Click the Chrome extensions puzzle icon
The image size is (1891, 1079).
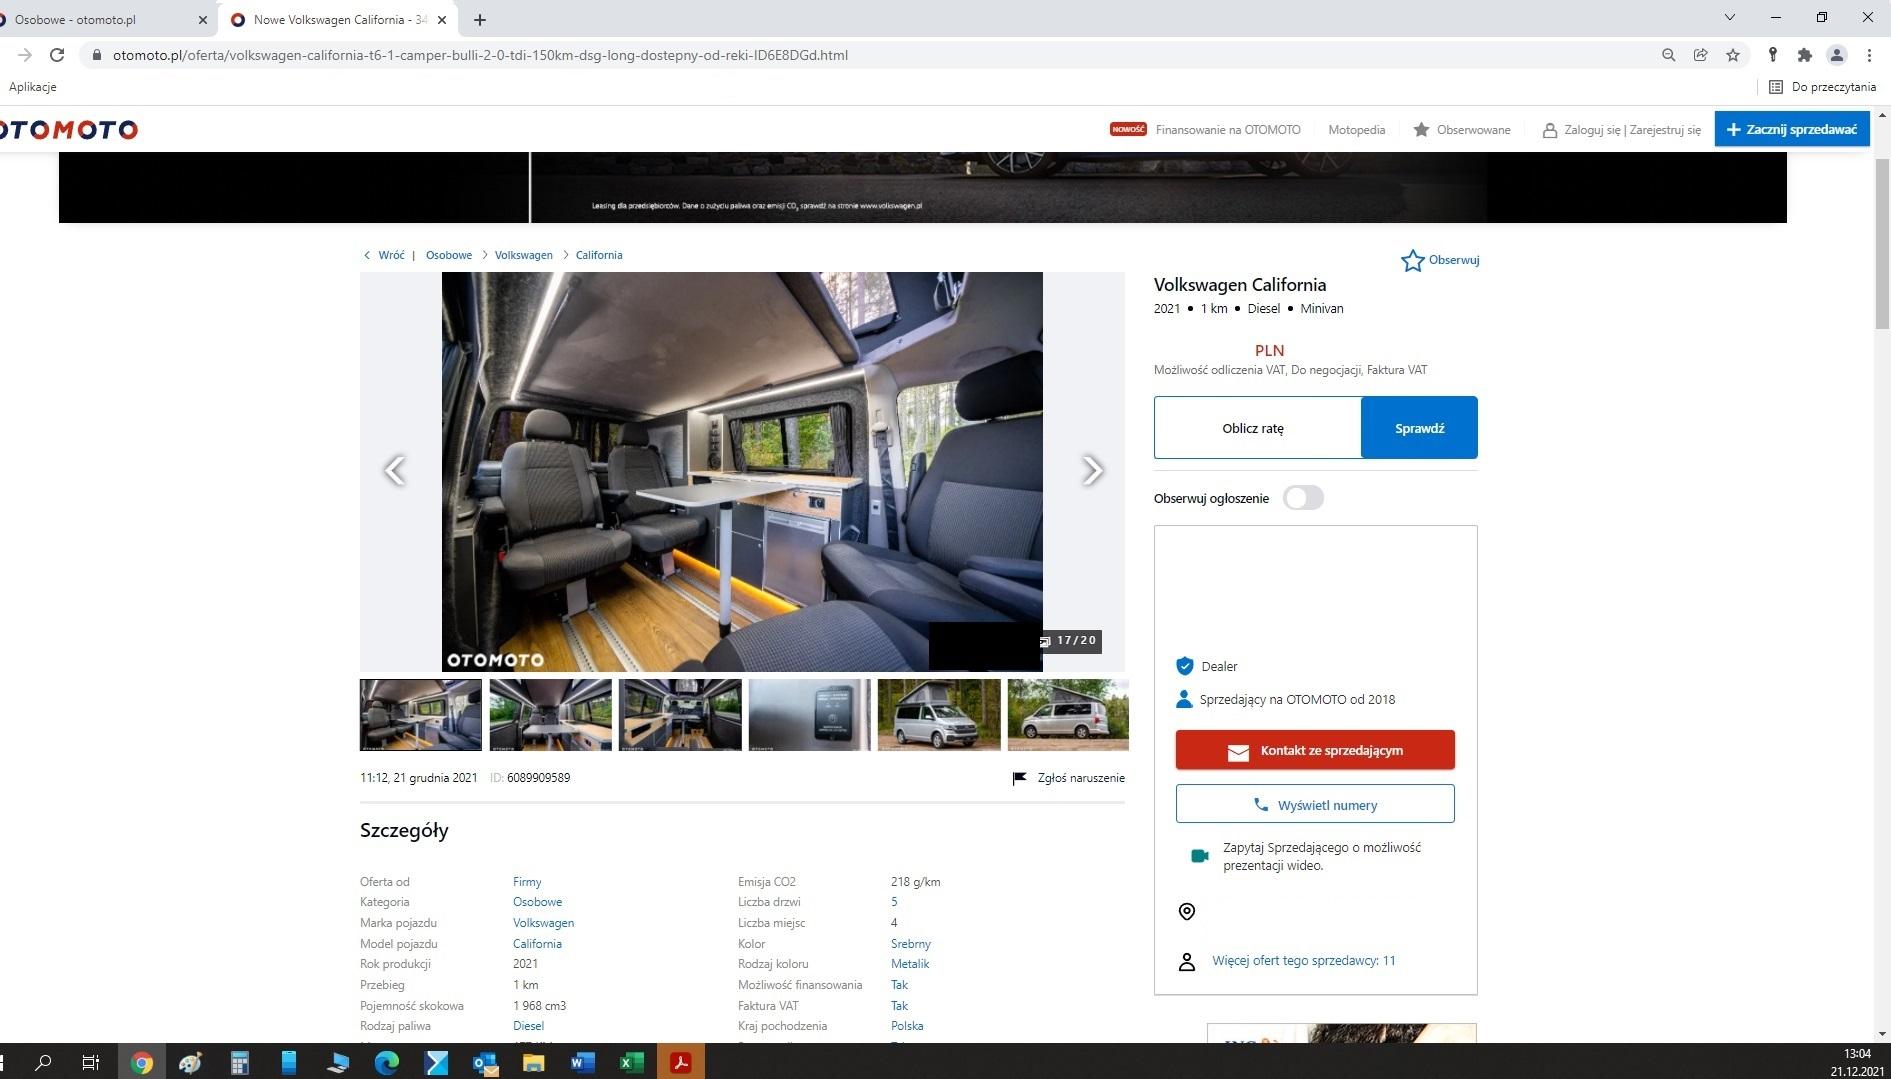pyautogui.click(x=1804, y=55)
